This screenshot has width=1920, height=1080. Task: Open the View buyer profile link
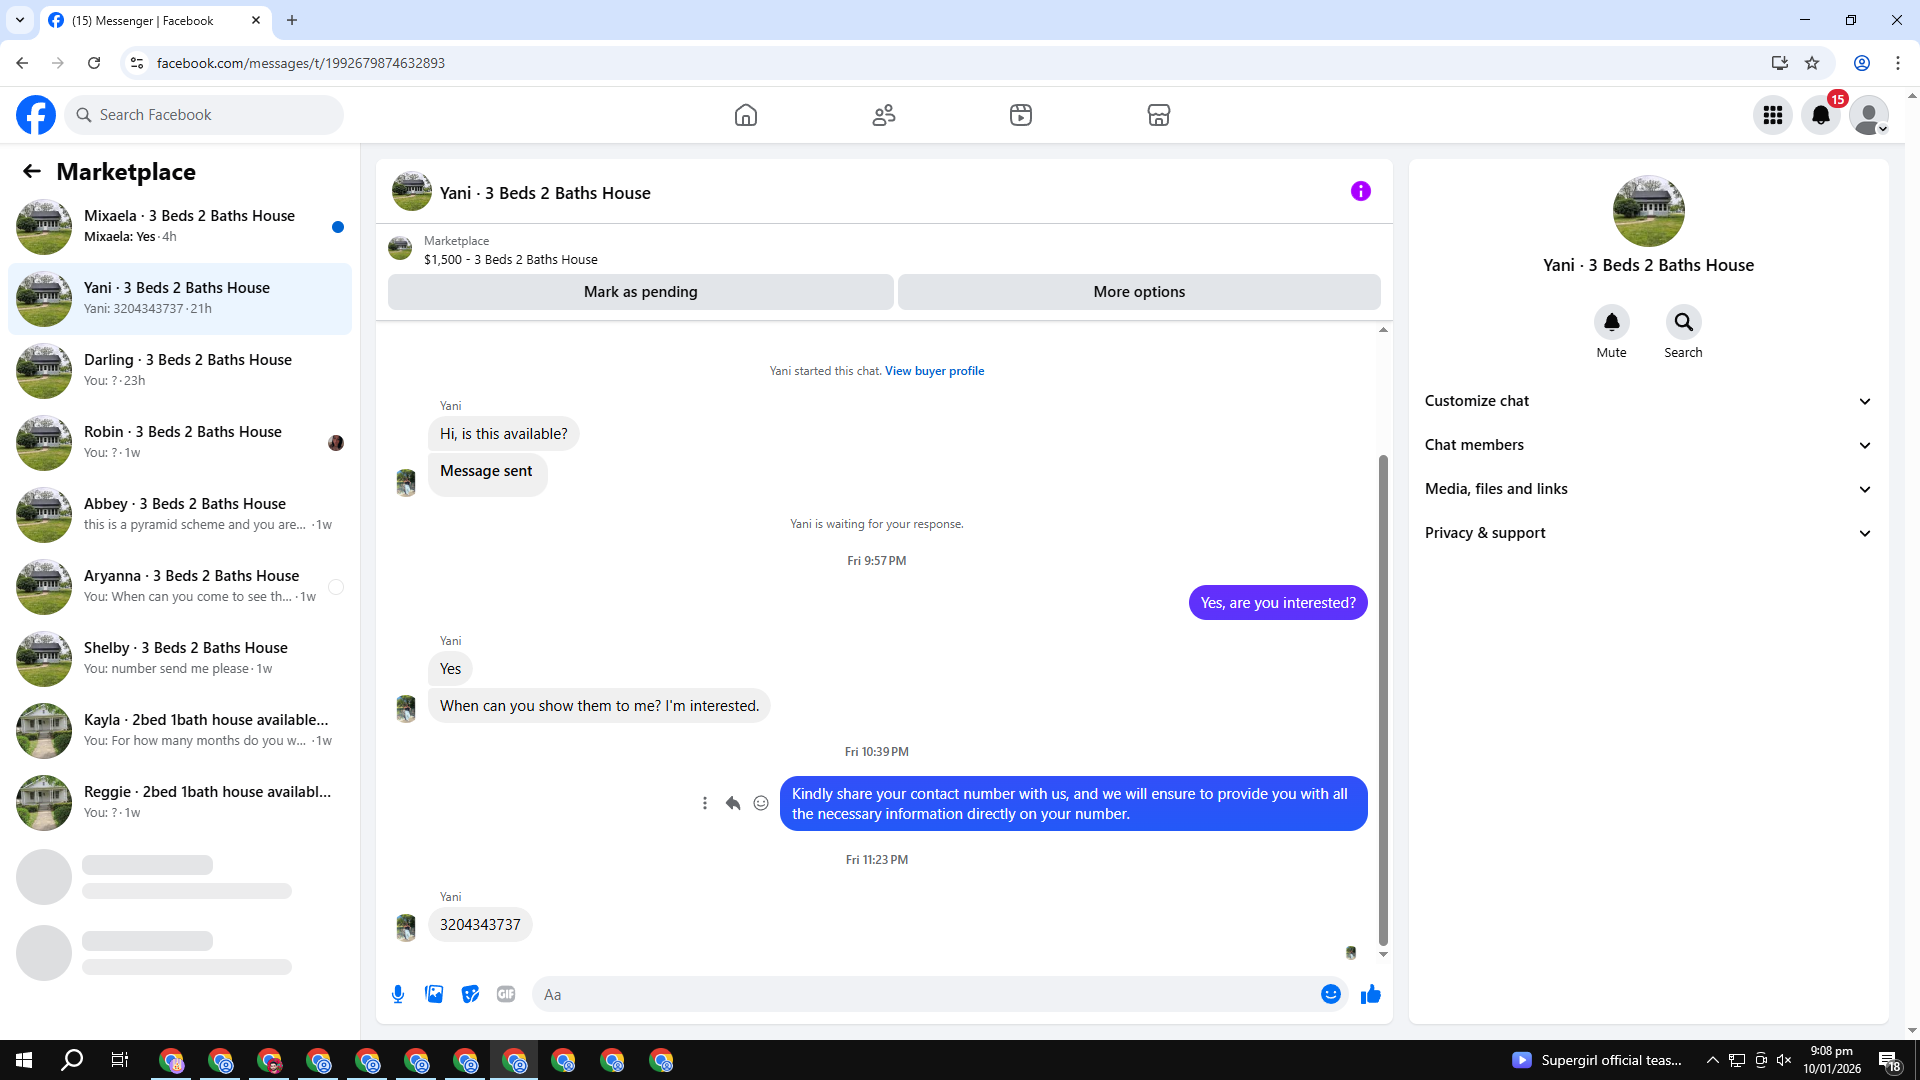click(934, 371)
